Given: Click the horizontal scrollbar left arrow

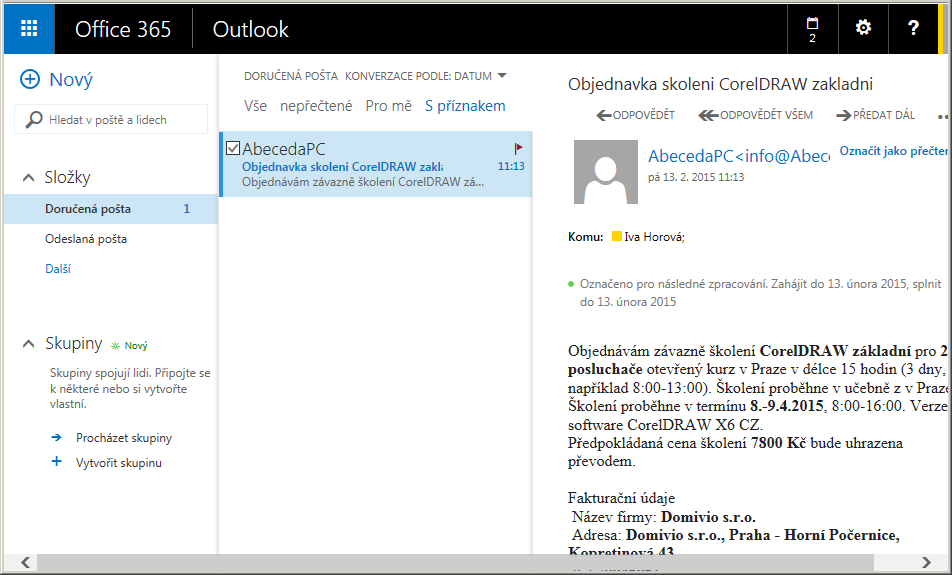Looking at the screenshot, I should click(26, 562).
